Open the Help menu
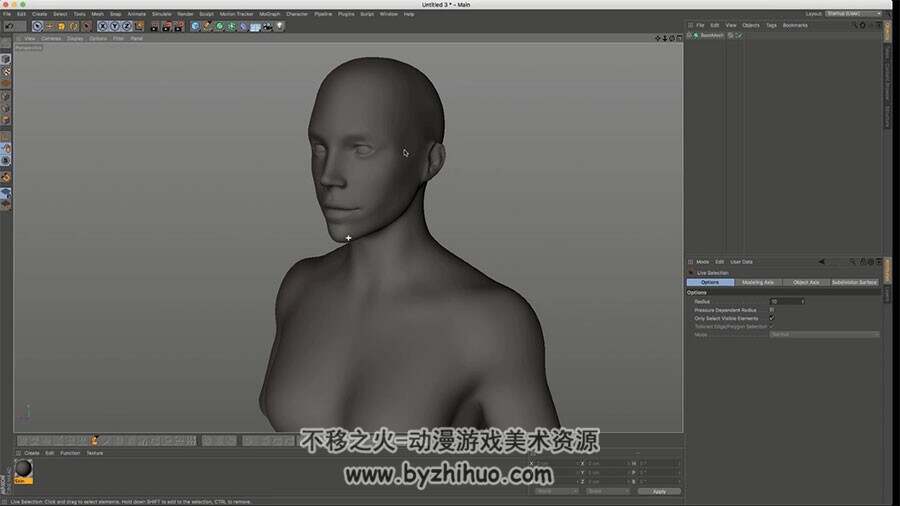Image resolution: width=900 pixels, height=506 pixels. coord(409,14)
